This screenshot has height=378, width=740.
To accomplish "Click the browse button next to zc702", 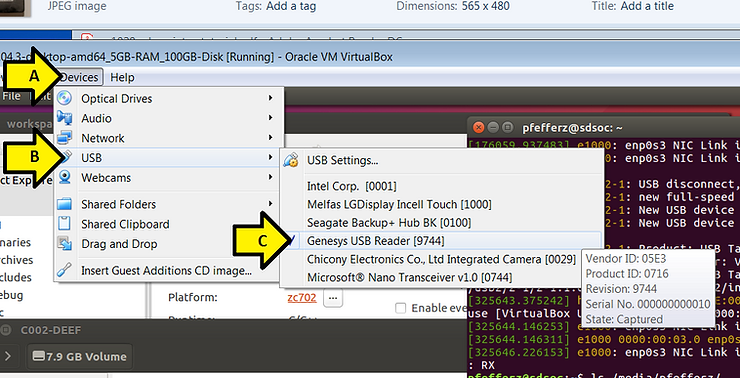I will pos(333,298).
